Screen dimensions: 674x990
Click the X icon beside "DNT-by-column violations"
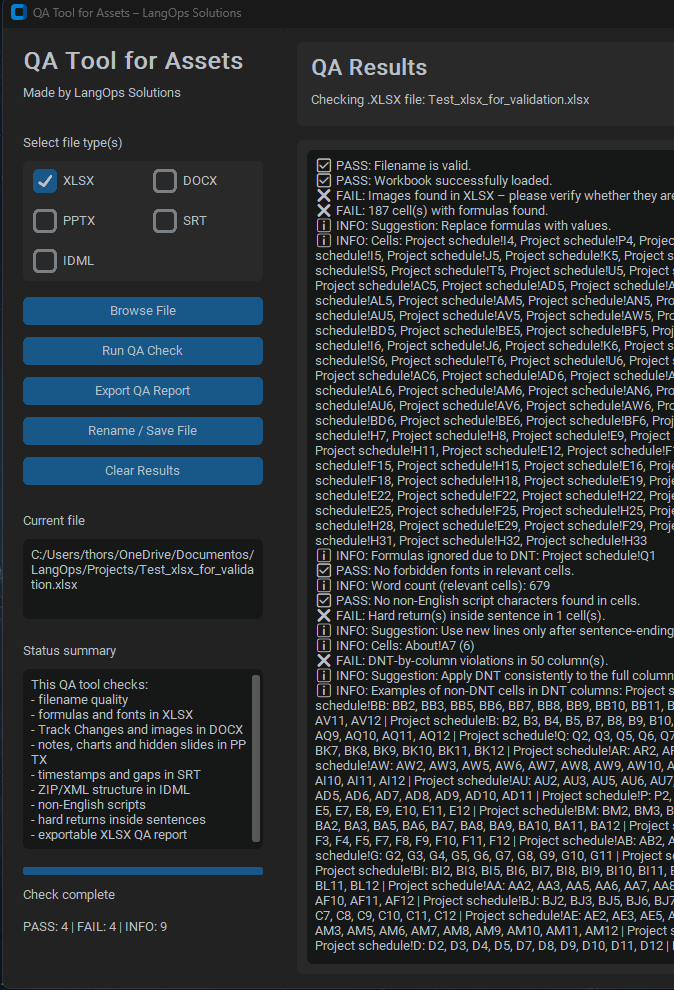324,661
